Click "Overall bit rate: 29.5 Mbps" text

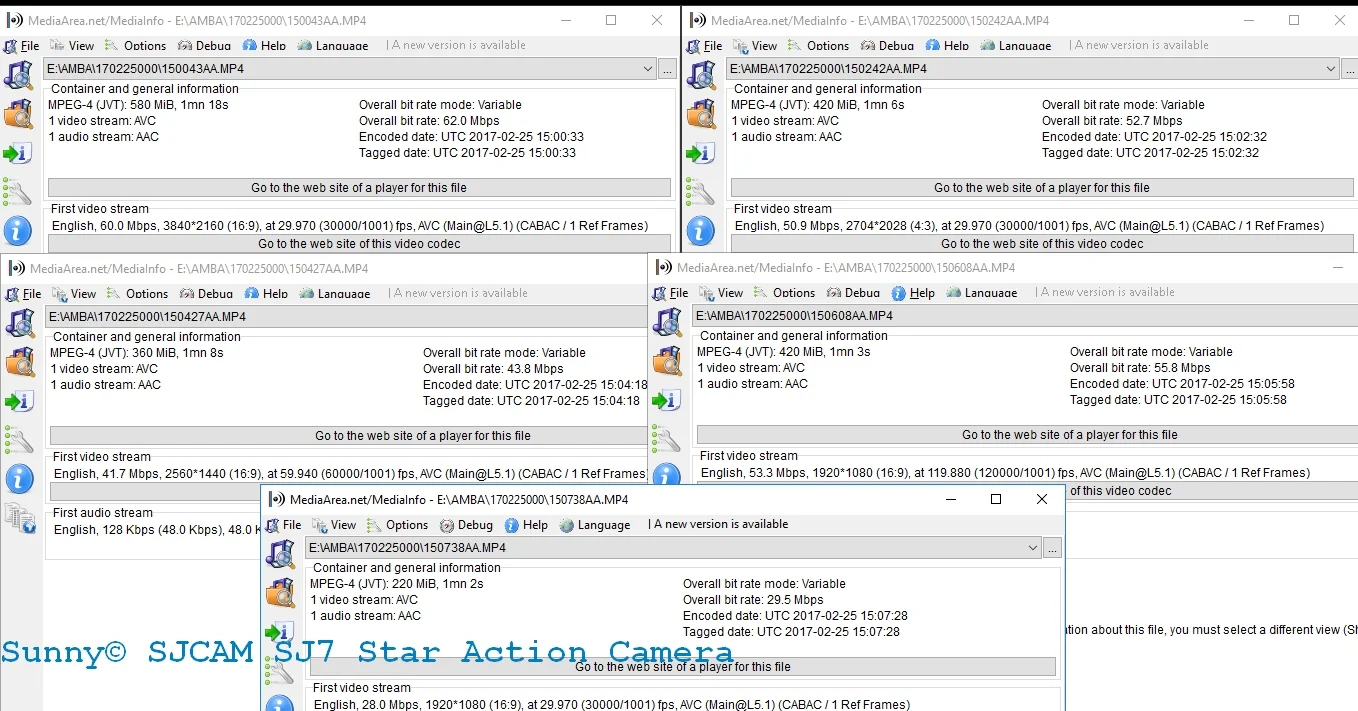point(753,600)
